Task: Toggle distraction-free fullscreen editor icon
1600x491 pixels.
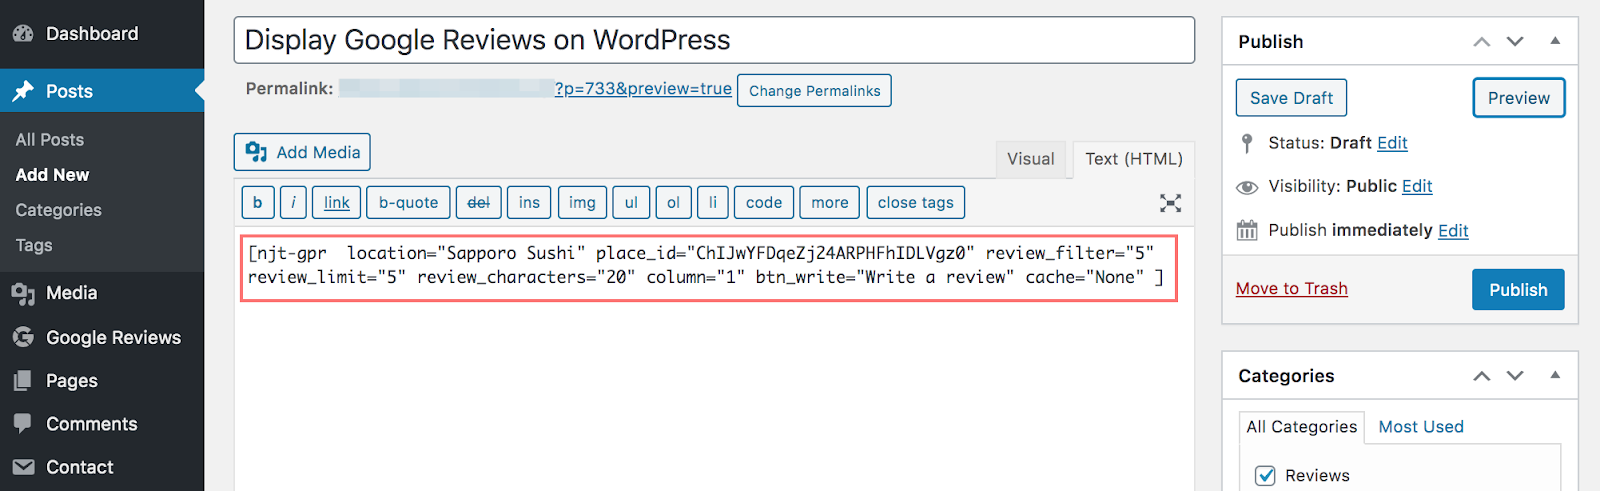Action: point(1170,203)
